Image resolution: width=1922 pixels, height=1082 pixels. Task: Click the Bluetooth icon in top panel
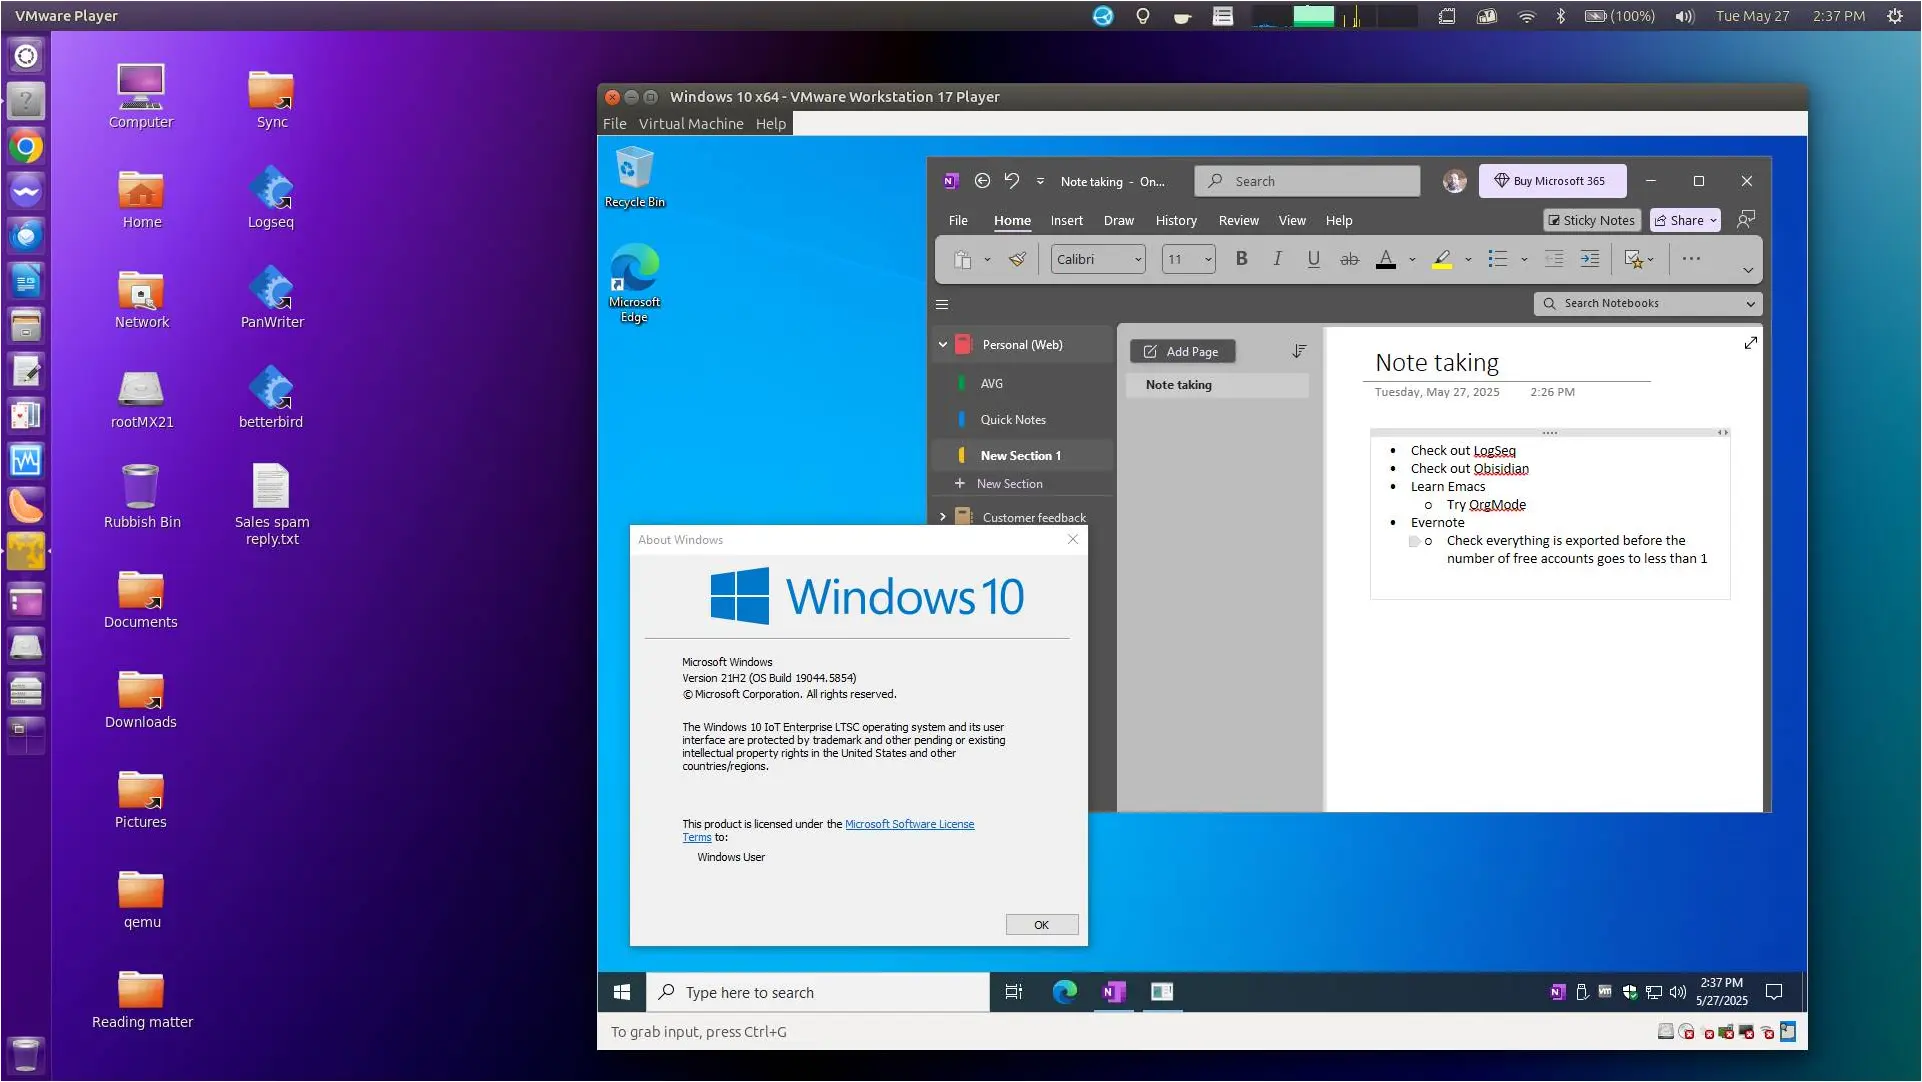point(1560,16)
